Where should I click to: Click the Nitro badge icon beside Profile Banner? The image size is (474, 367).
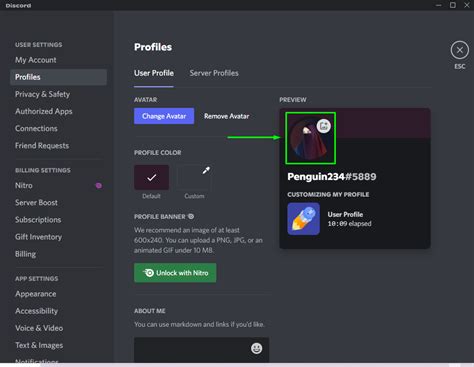191,217
